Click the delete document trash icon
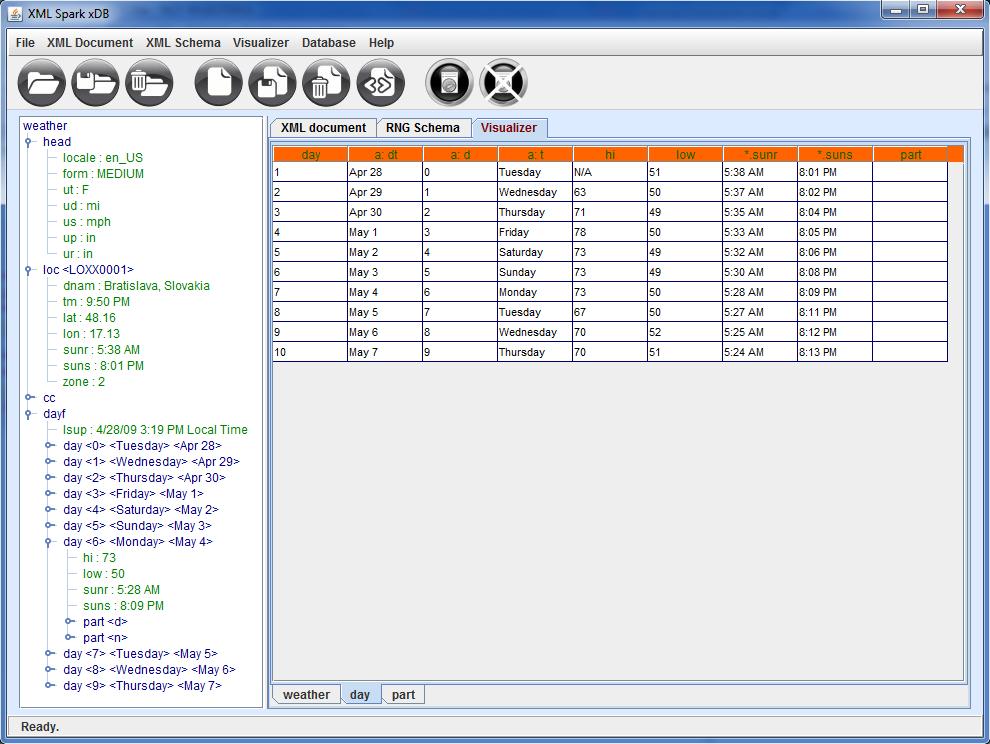This screenshot has width=990, height=744. click(326, 83)
